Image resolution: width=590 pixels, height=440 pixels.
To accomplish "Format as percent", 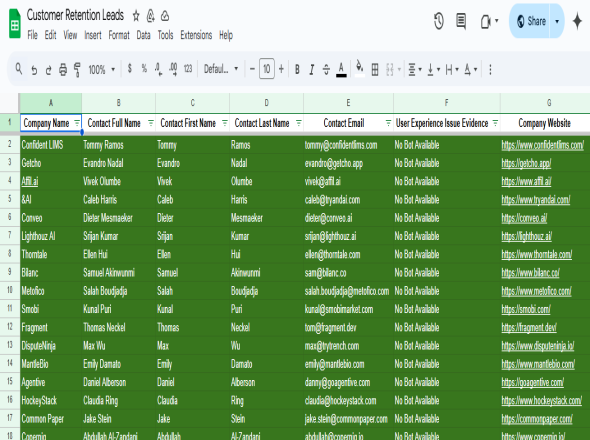I will point(144,69).
